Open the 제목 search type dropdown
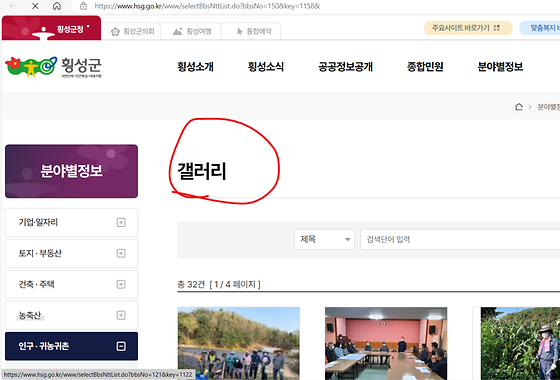This screenshot has width=560, height=380. (324, 239)
